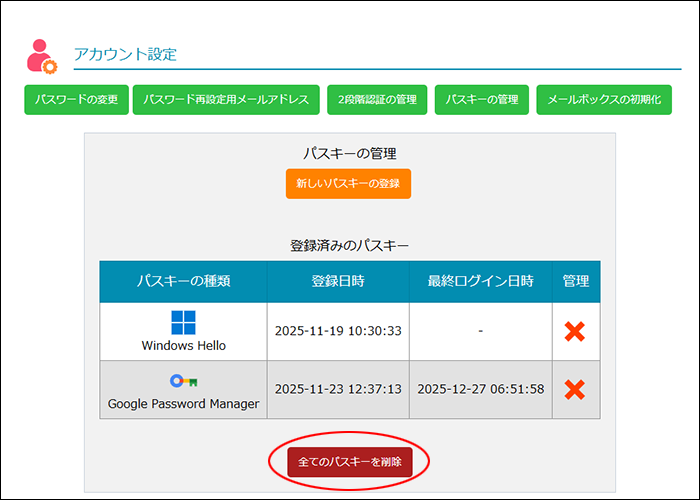The height and width of the screenshot is (500, 700).
Task: Click the account settings user-gear icon
Action: click(x=41, y=56)
